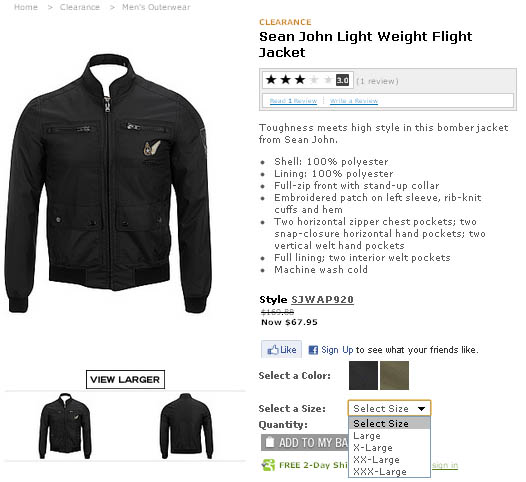This screenshot has width=526, height=482.
Task: Open the Select Size dropdown arrow
Action: tap(421, 409)
